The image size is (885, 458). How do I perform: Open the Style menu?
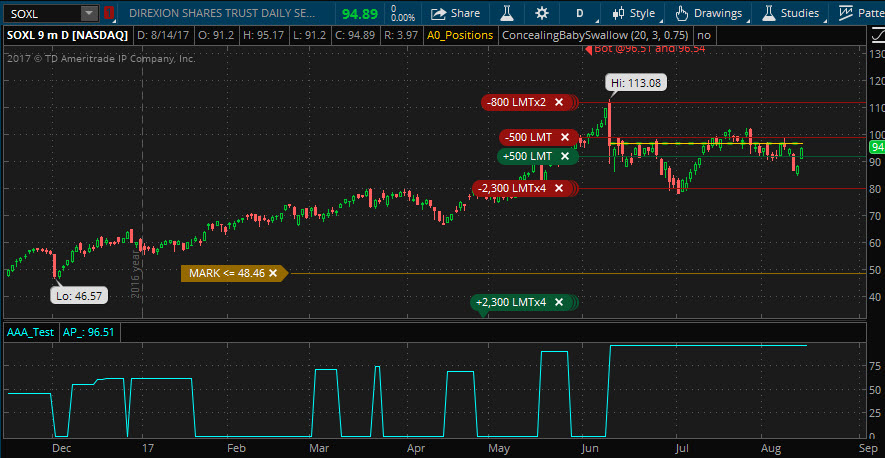(634, 13)
